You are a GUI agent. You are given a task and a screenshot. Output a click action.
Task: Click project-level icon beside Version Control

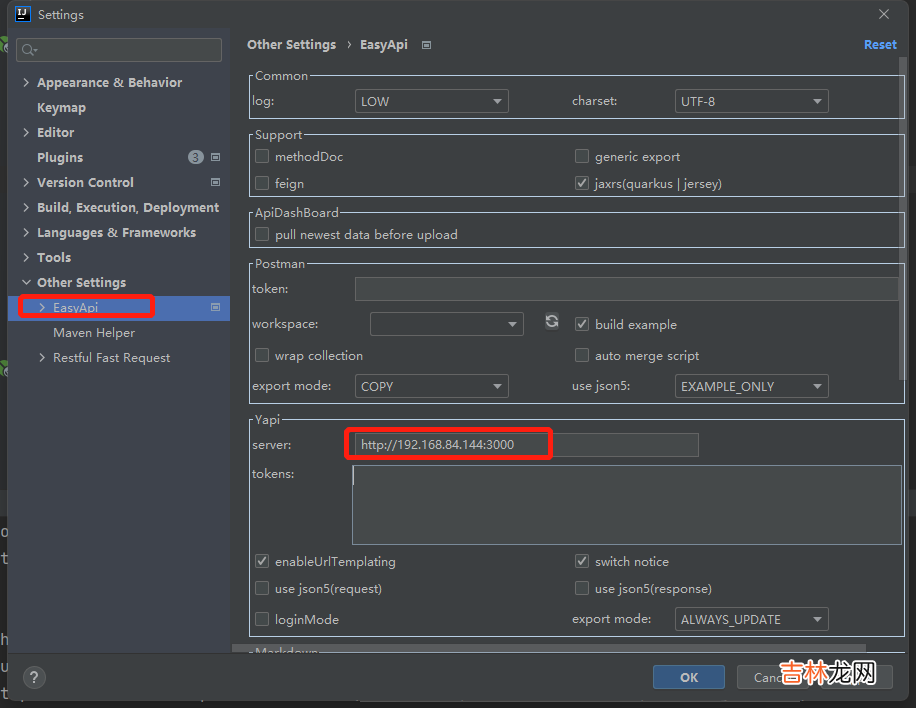pos(215,183)
